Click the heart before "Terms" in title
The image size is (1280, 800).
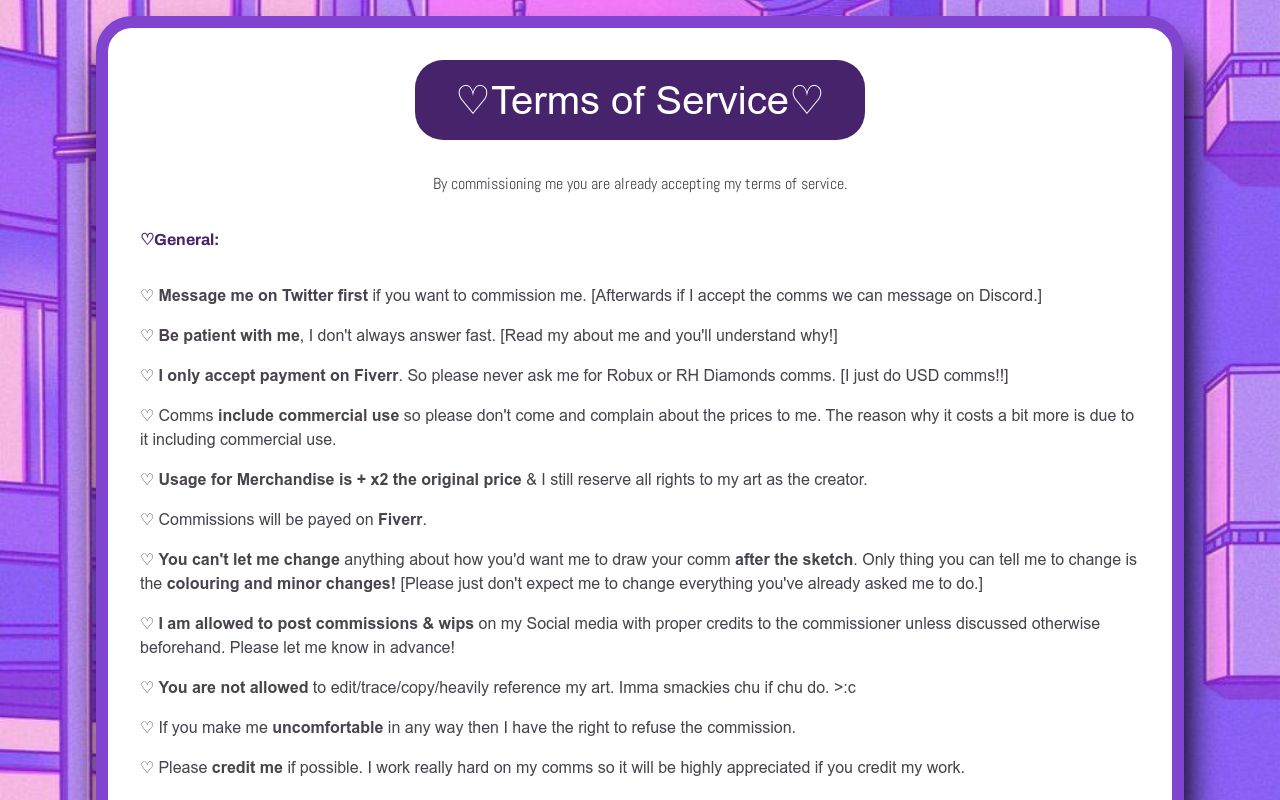pos(473,100)
